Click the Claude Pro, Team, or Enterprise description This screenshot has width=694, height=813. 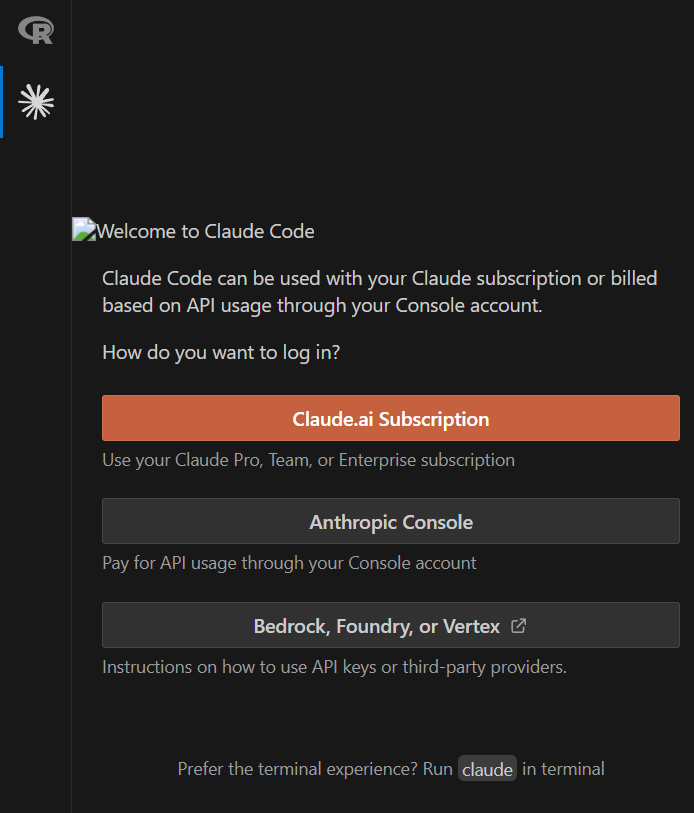click(308, 461)
